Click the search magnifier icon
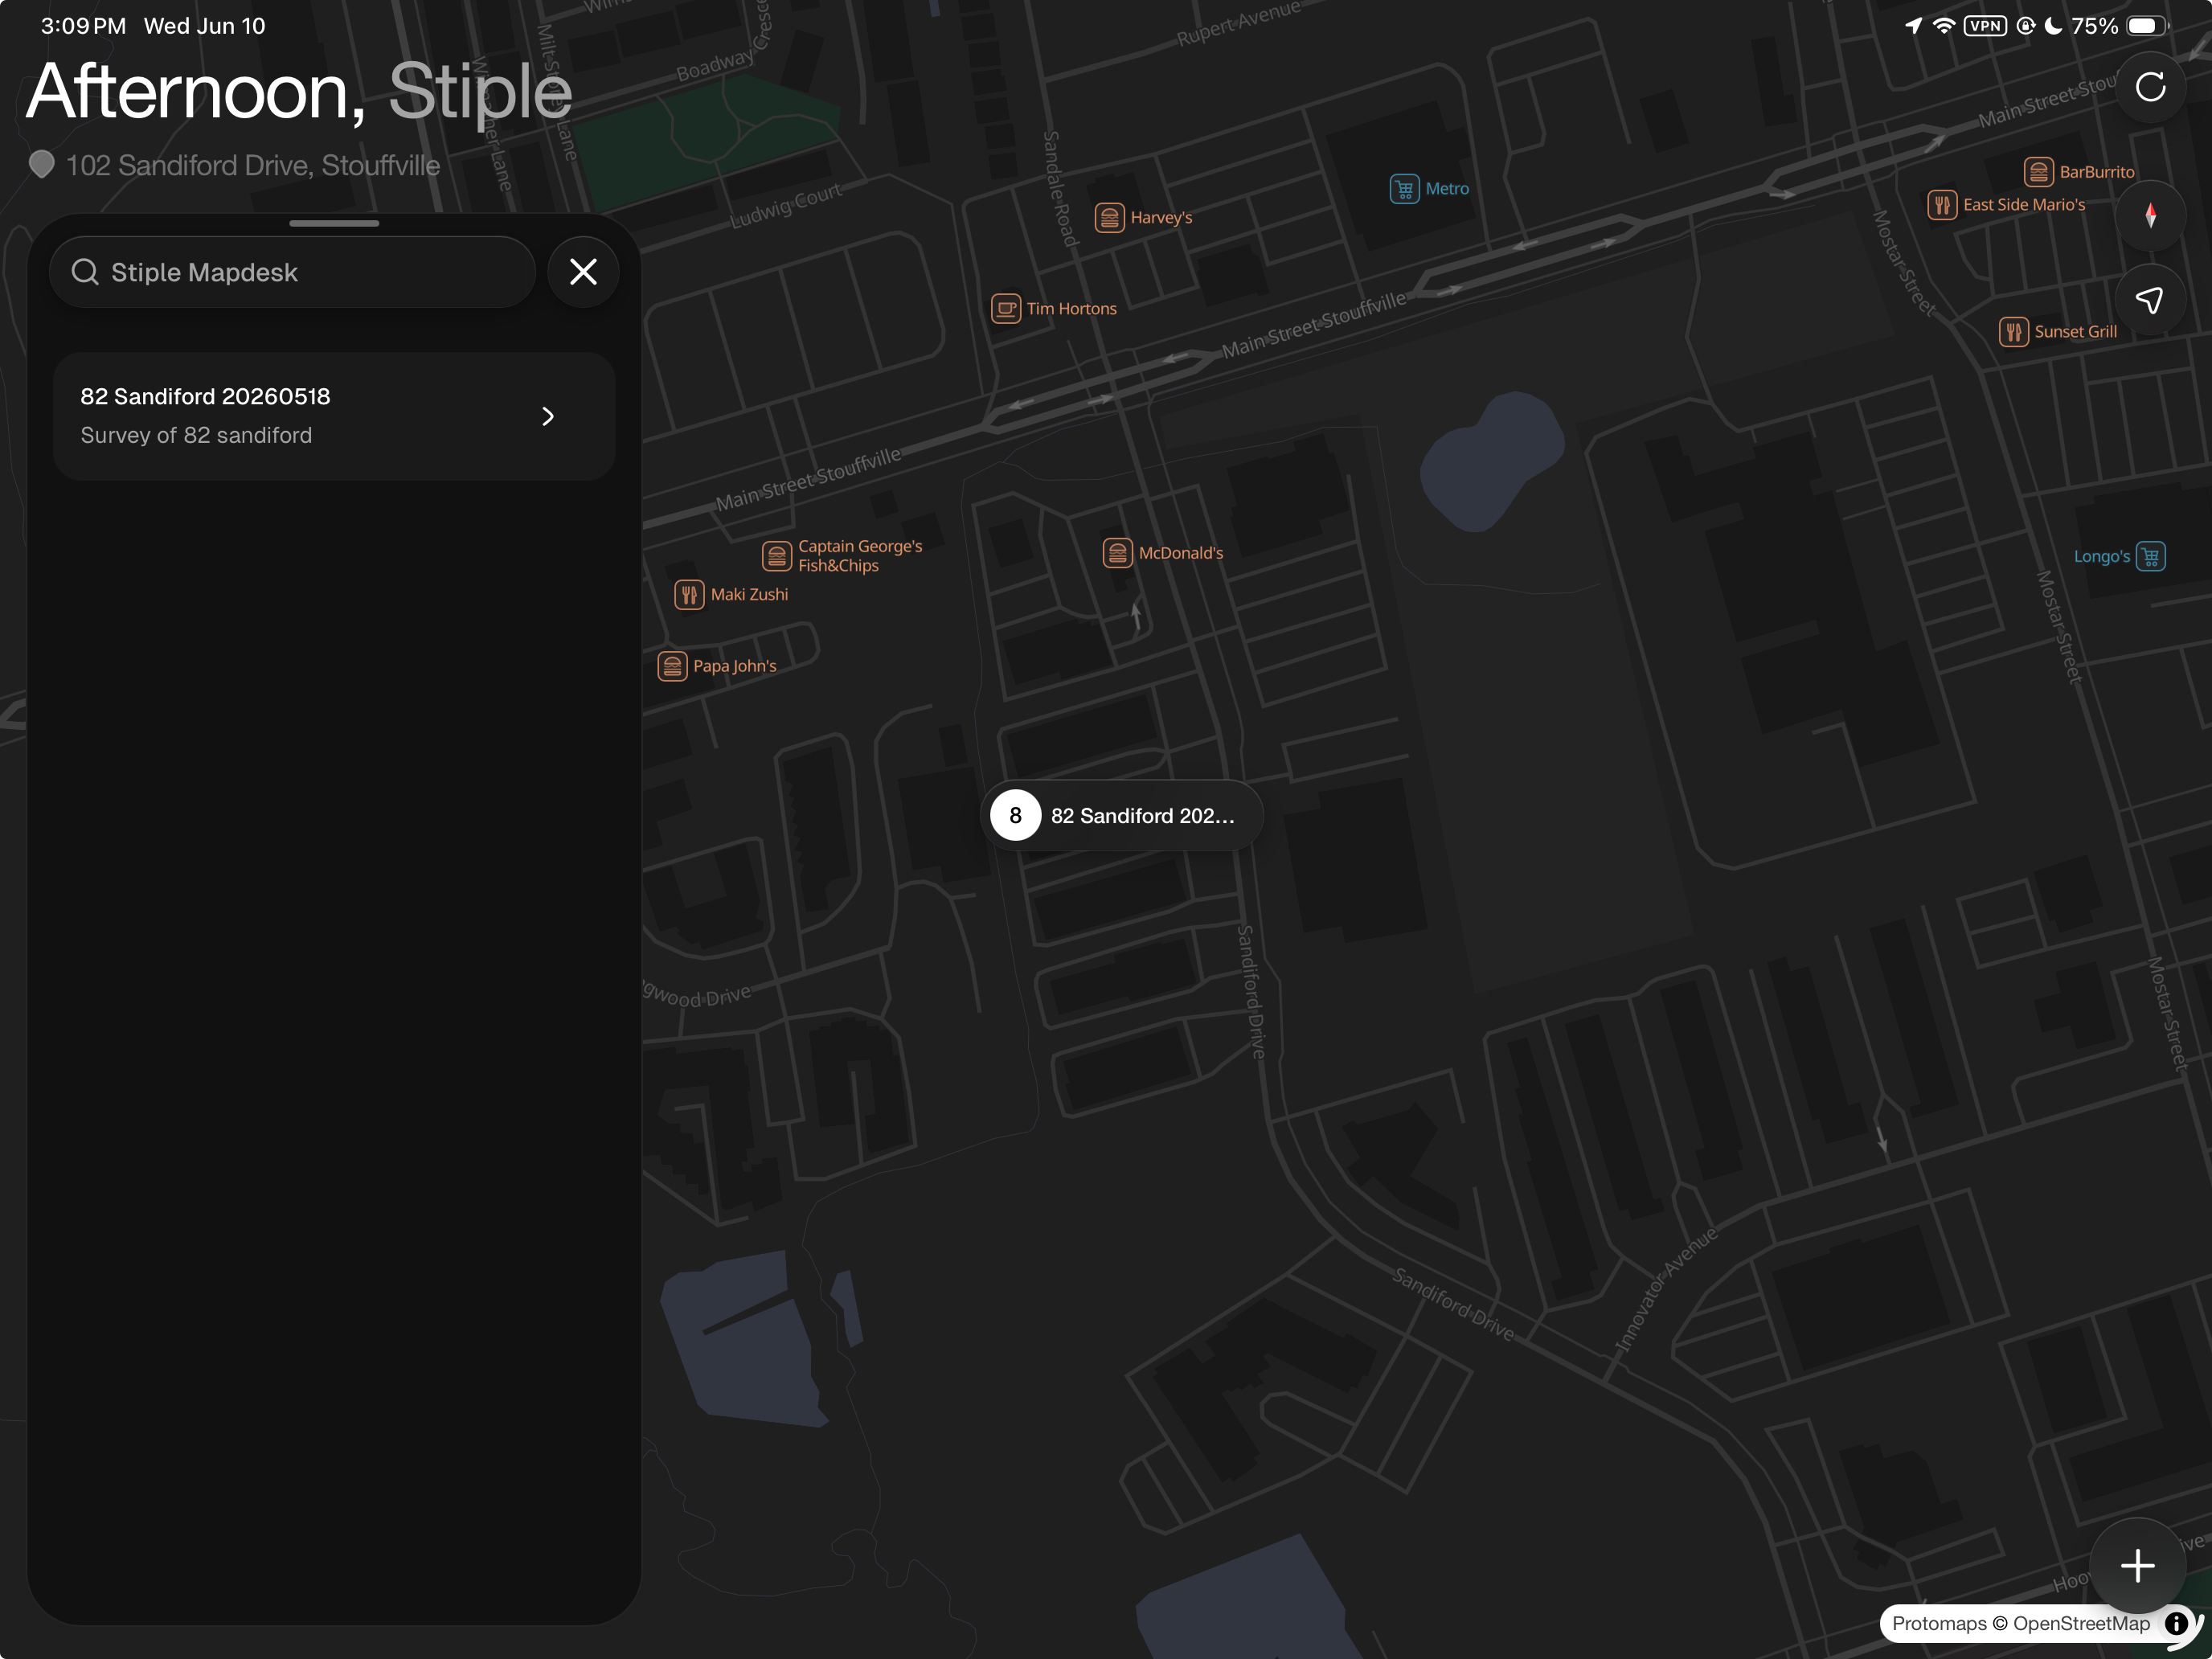2212x1659 pixels. pyautogui.click(x=85, y=272)
